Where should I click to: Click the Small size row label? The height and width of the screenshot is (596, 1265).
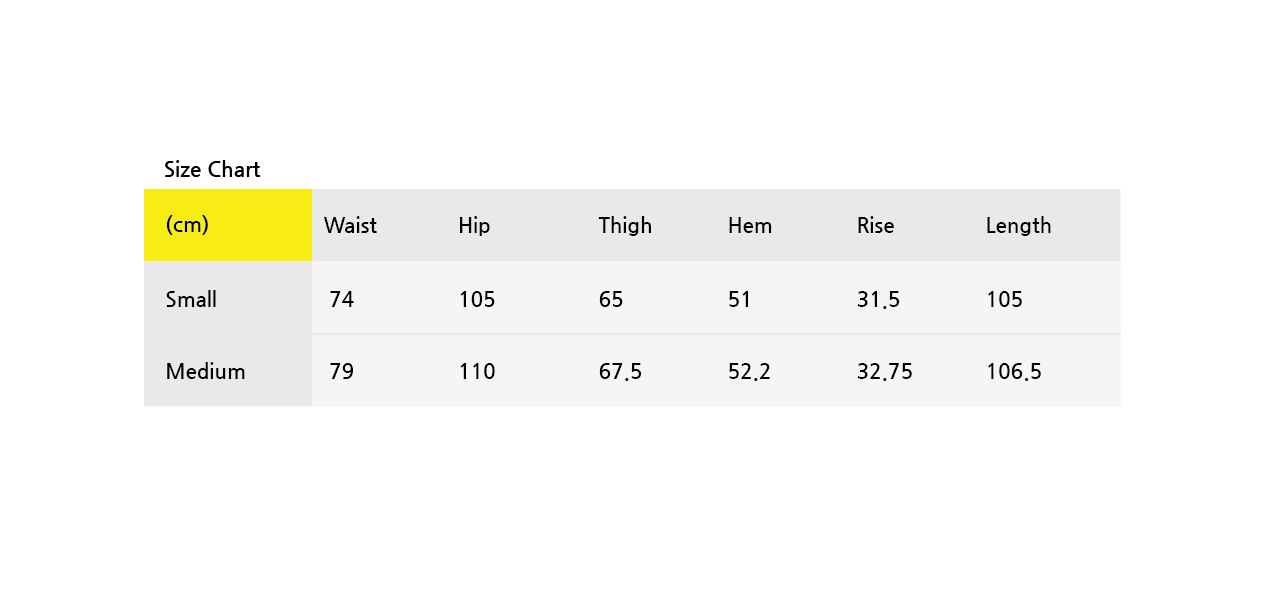(191, 299)
